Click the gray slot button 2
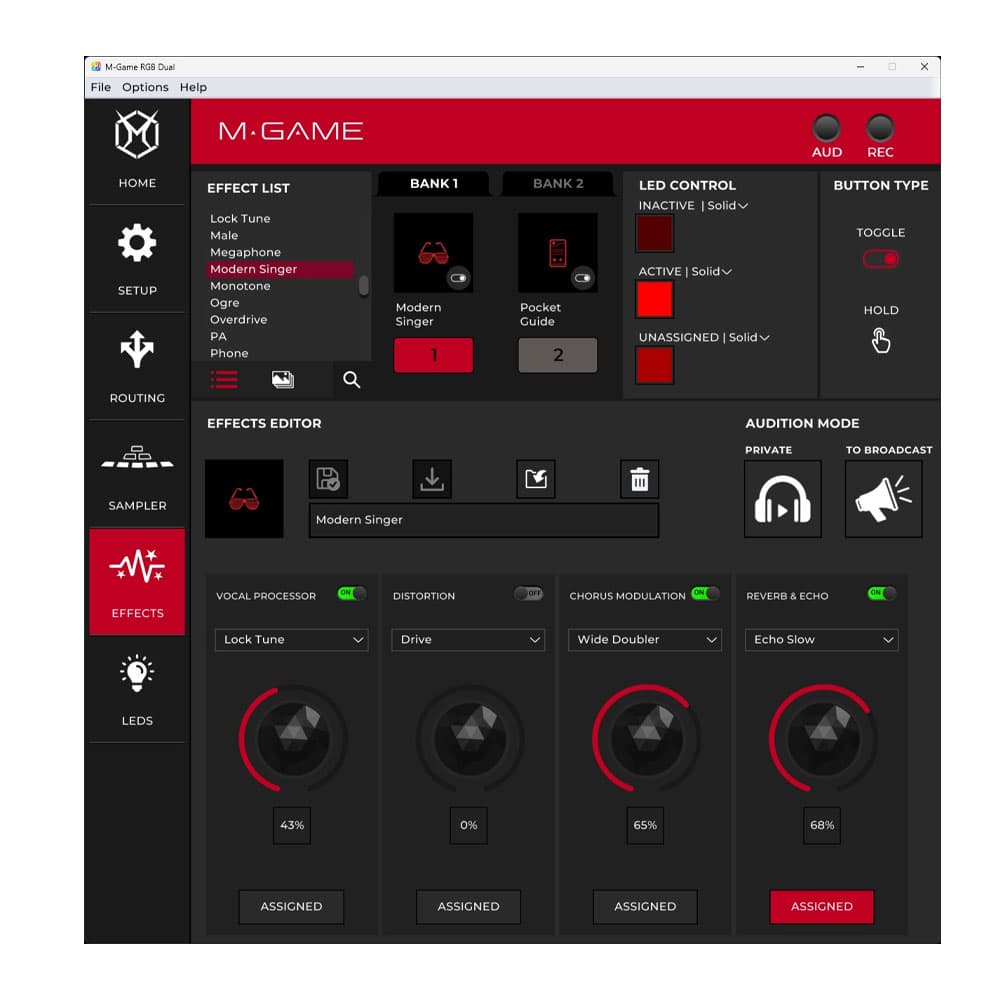The image size is (1000, 1000). (x=558, y=355)
